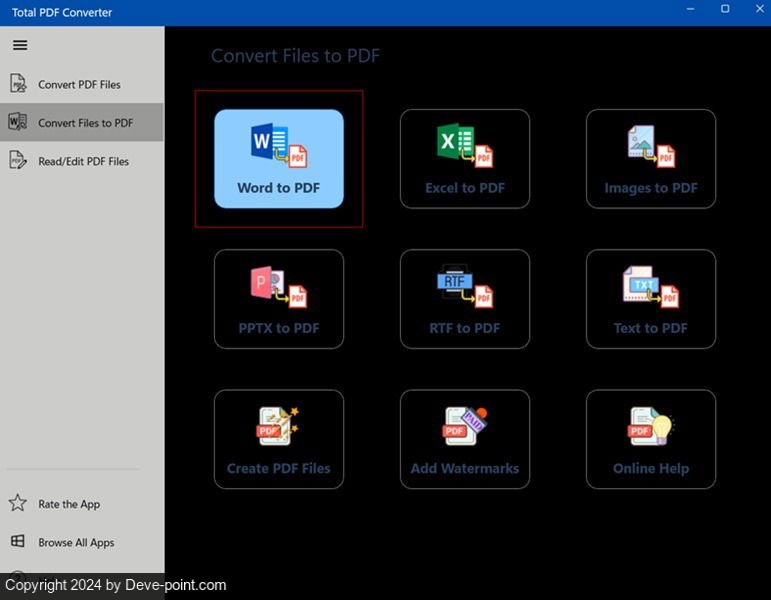771x600 pixels.
Task: Select Convert Files to PDF menu item
Action: tap(82, 122)
